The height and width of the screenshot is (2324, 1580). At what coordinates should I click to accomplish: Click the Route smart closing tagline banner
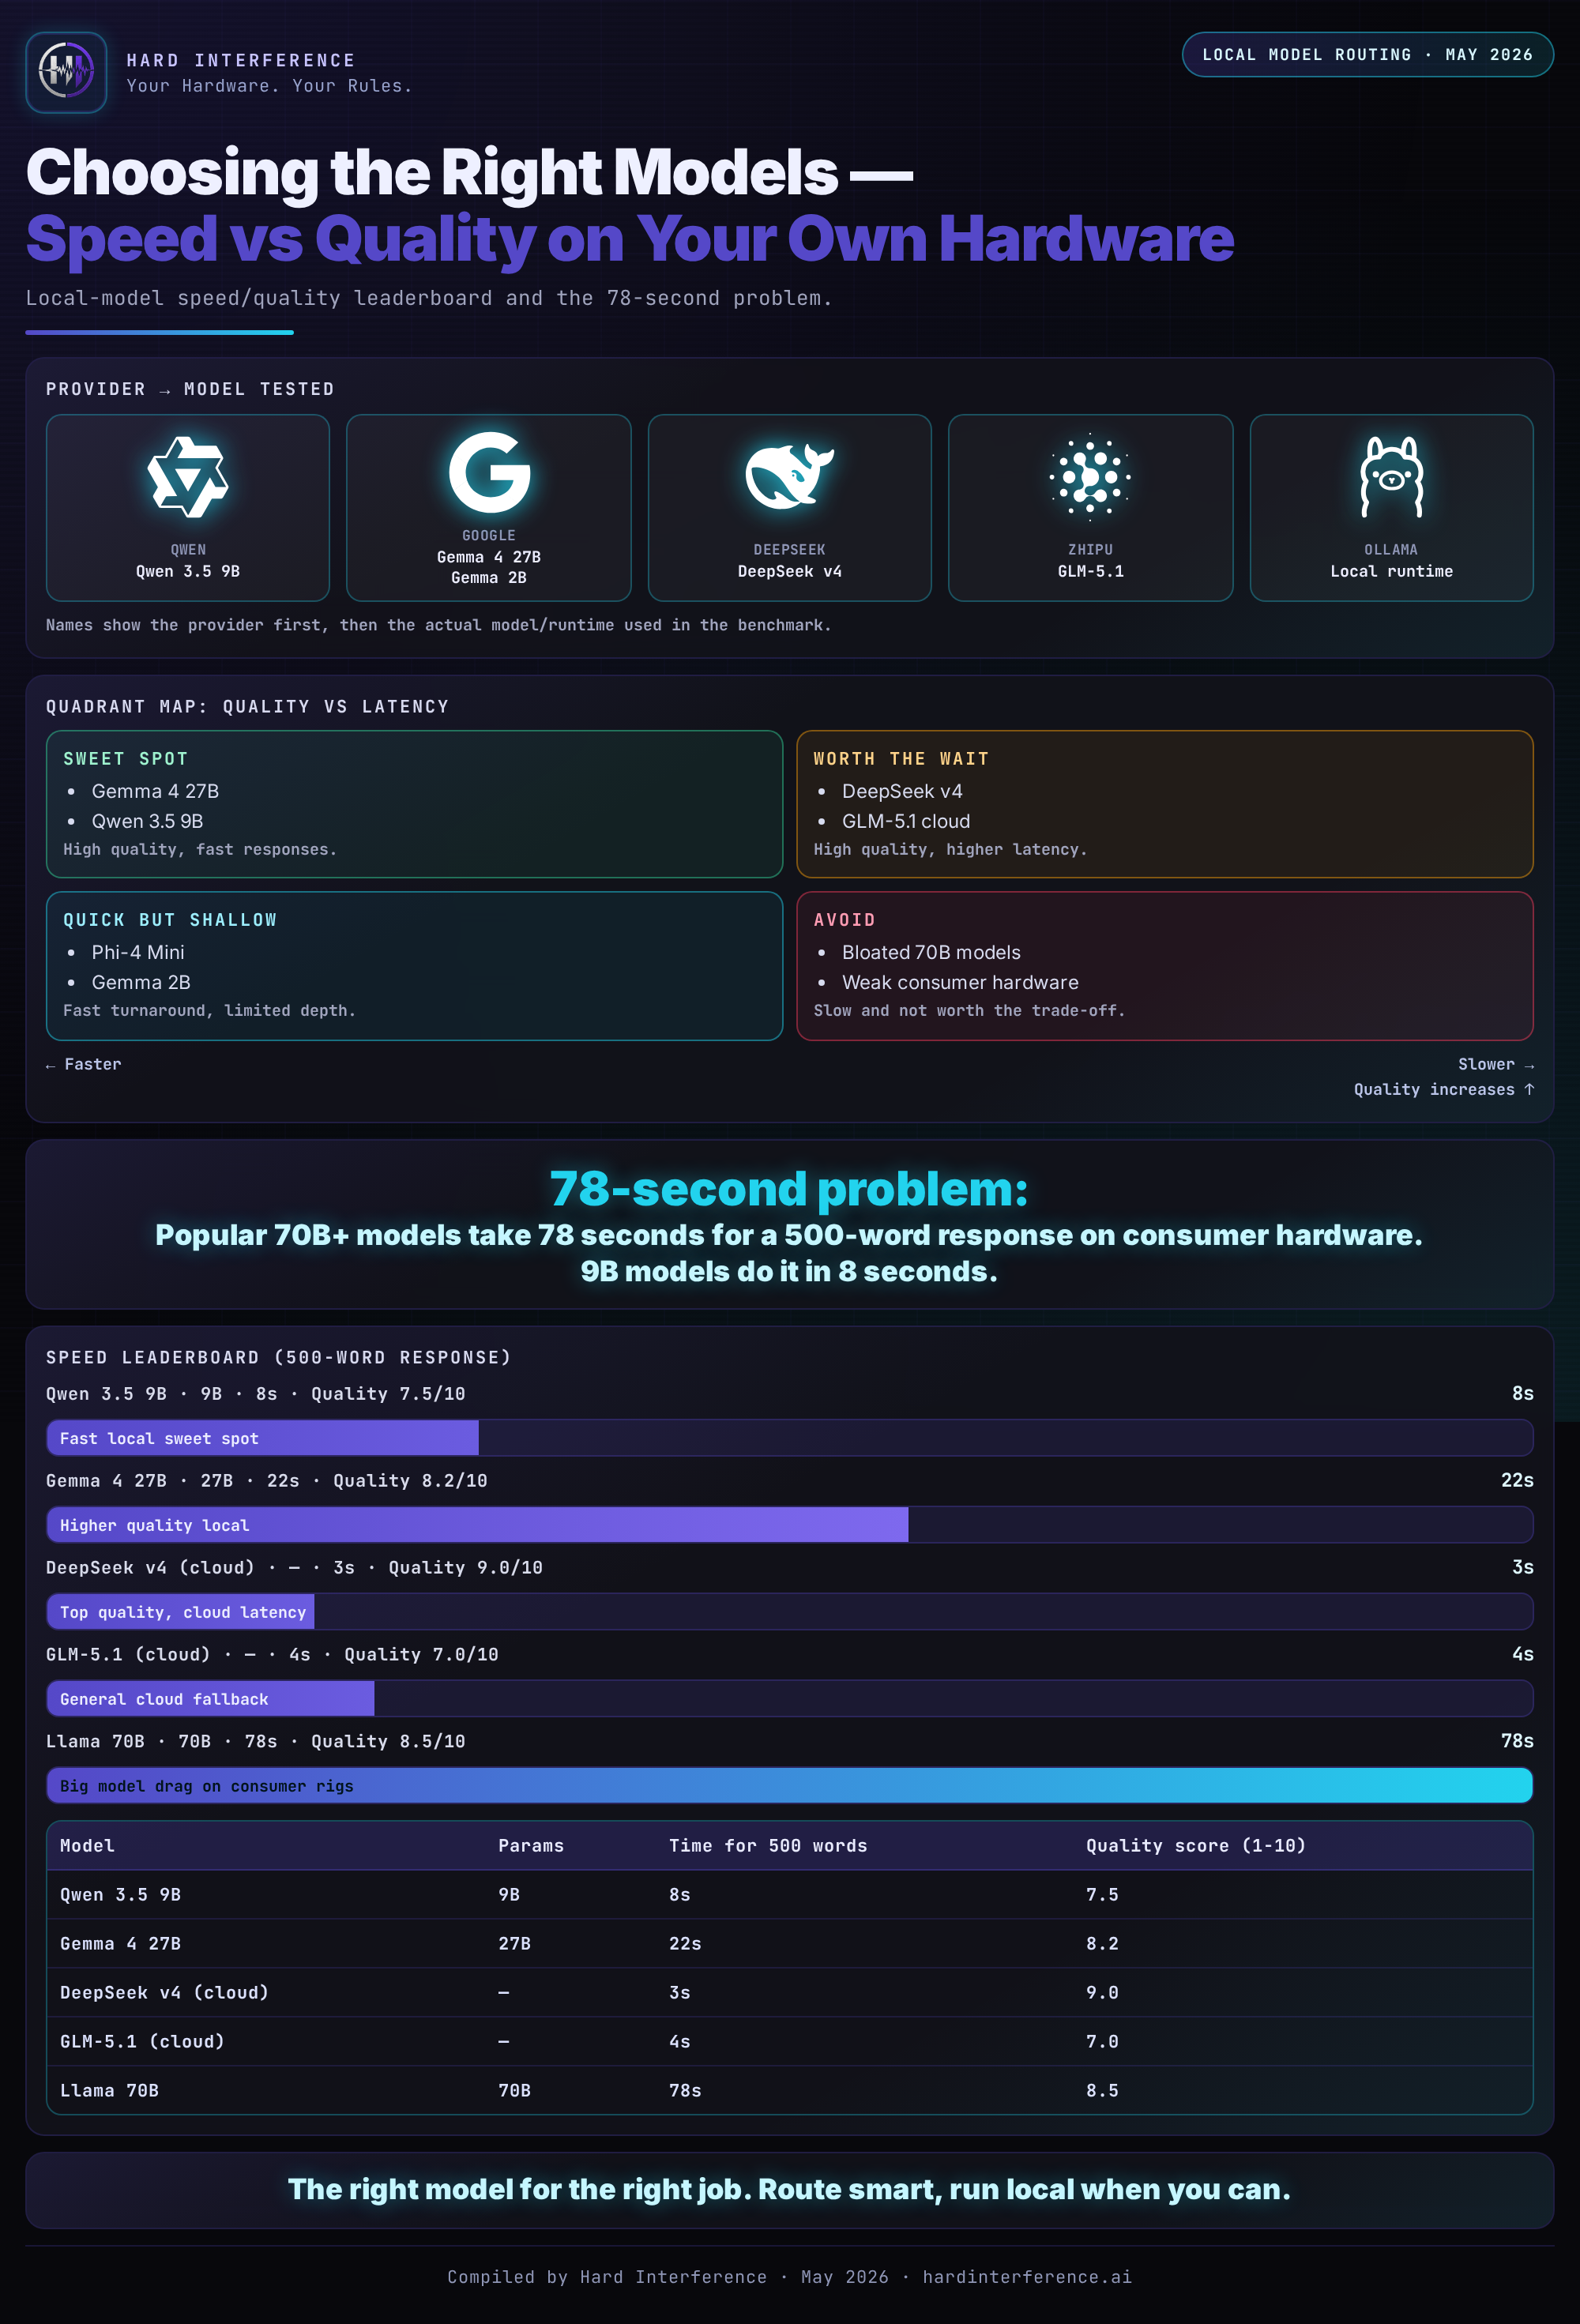tap(789, 2190)
